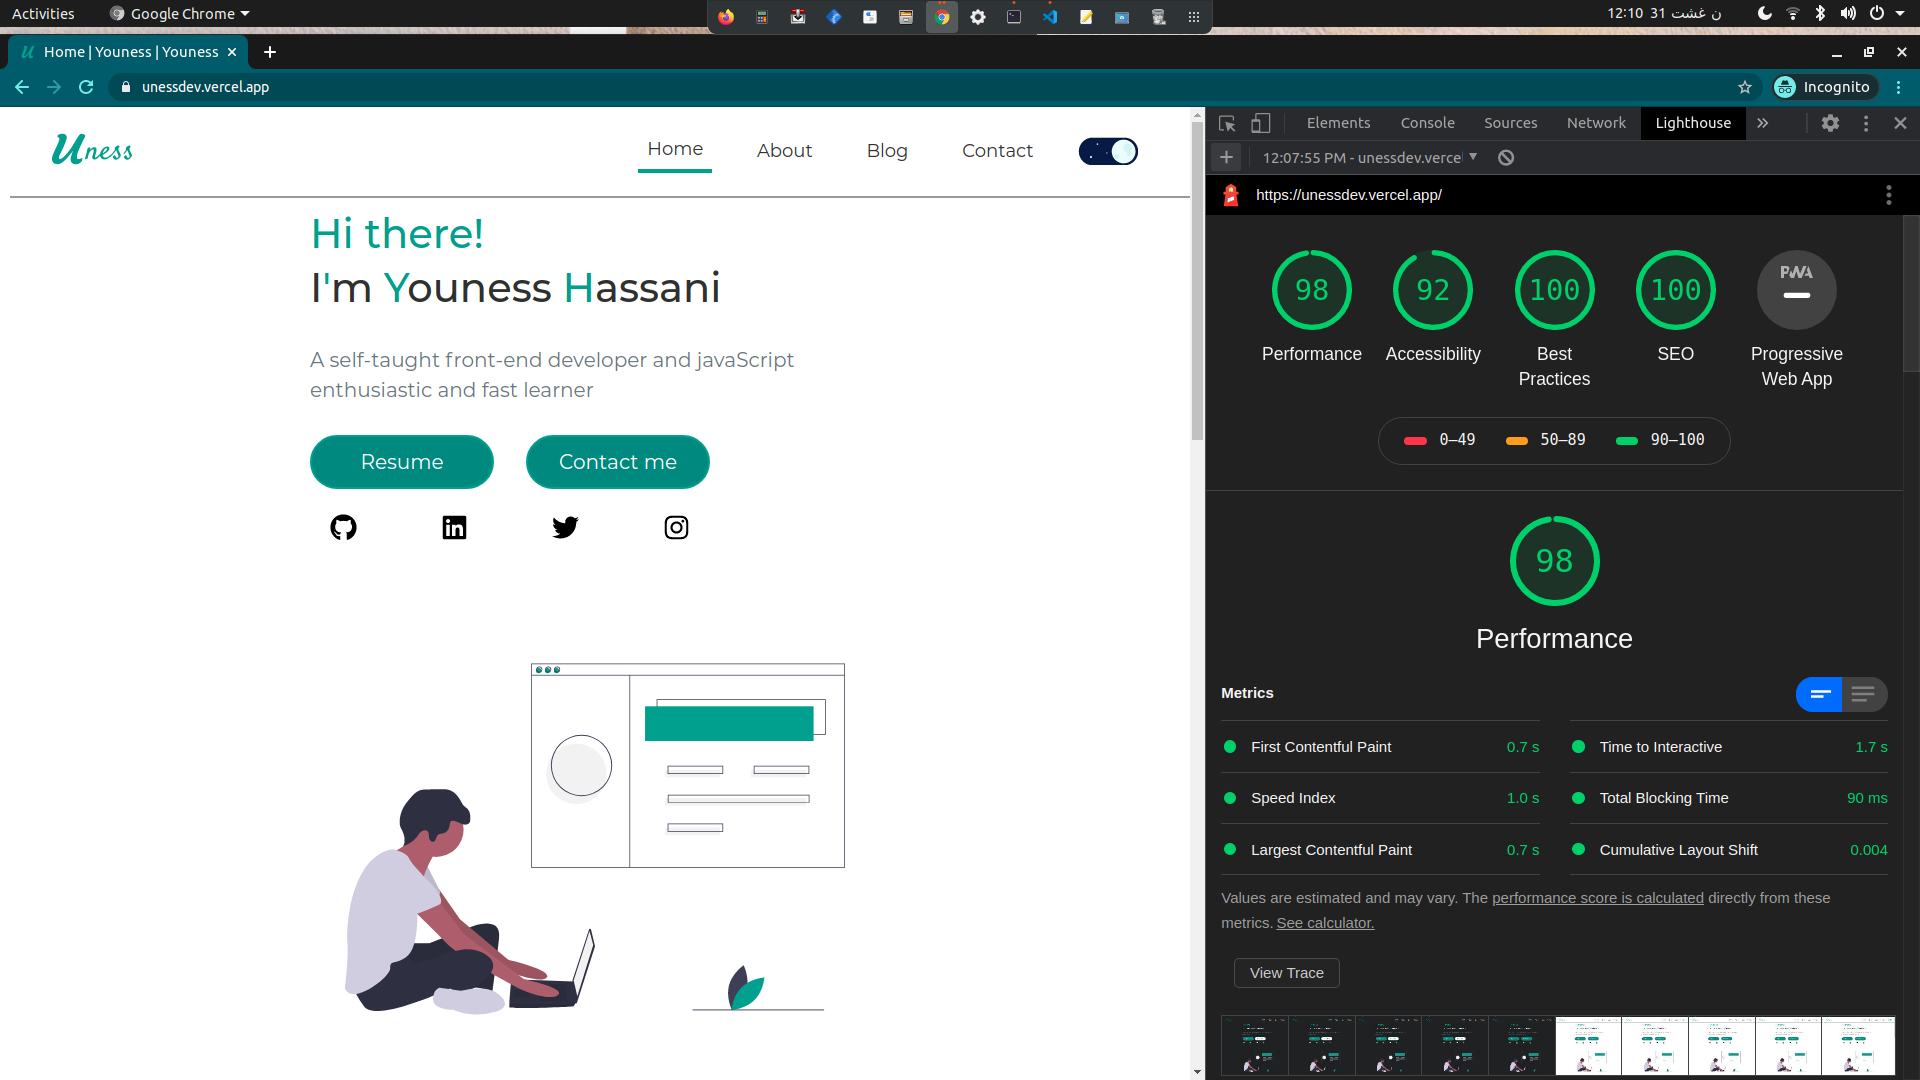Switch to the Network tab
Viewport: 1920px width, 1080px height.
click(1596, 123)
